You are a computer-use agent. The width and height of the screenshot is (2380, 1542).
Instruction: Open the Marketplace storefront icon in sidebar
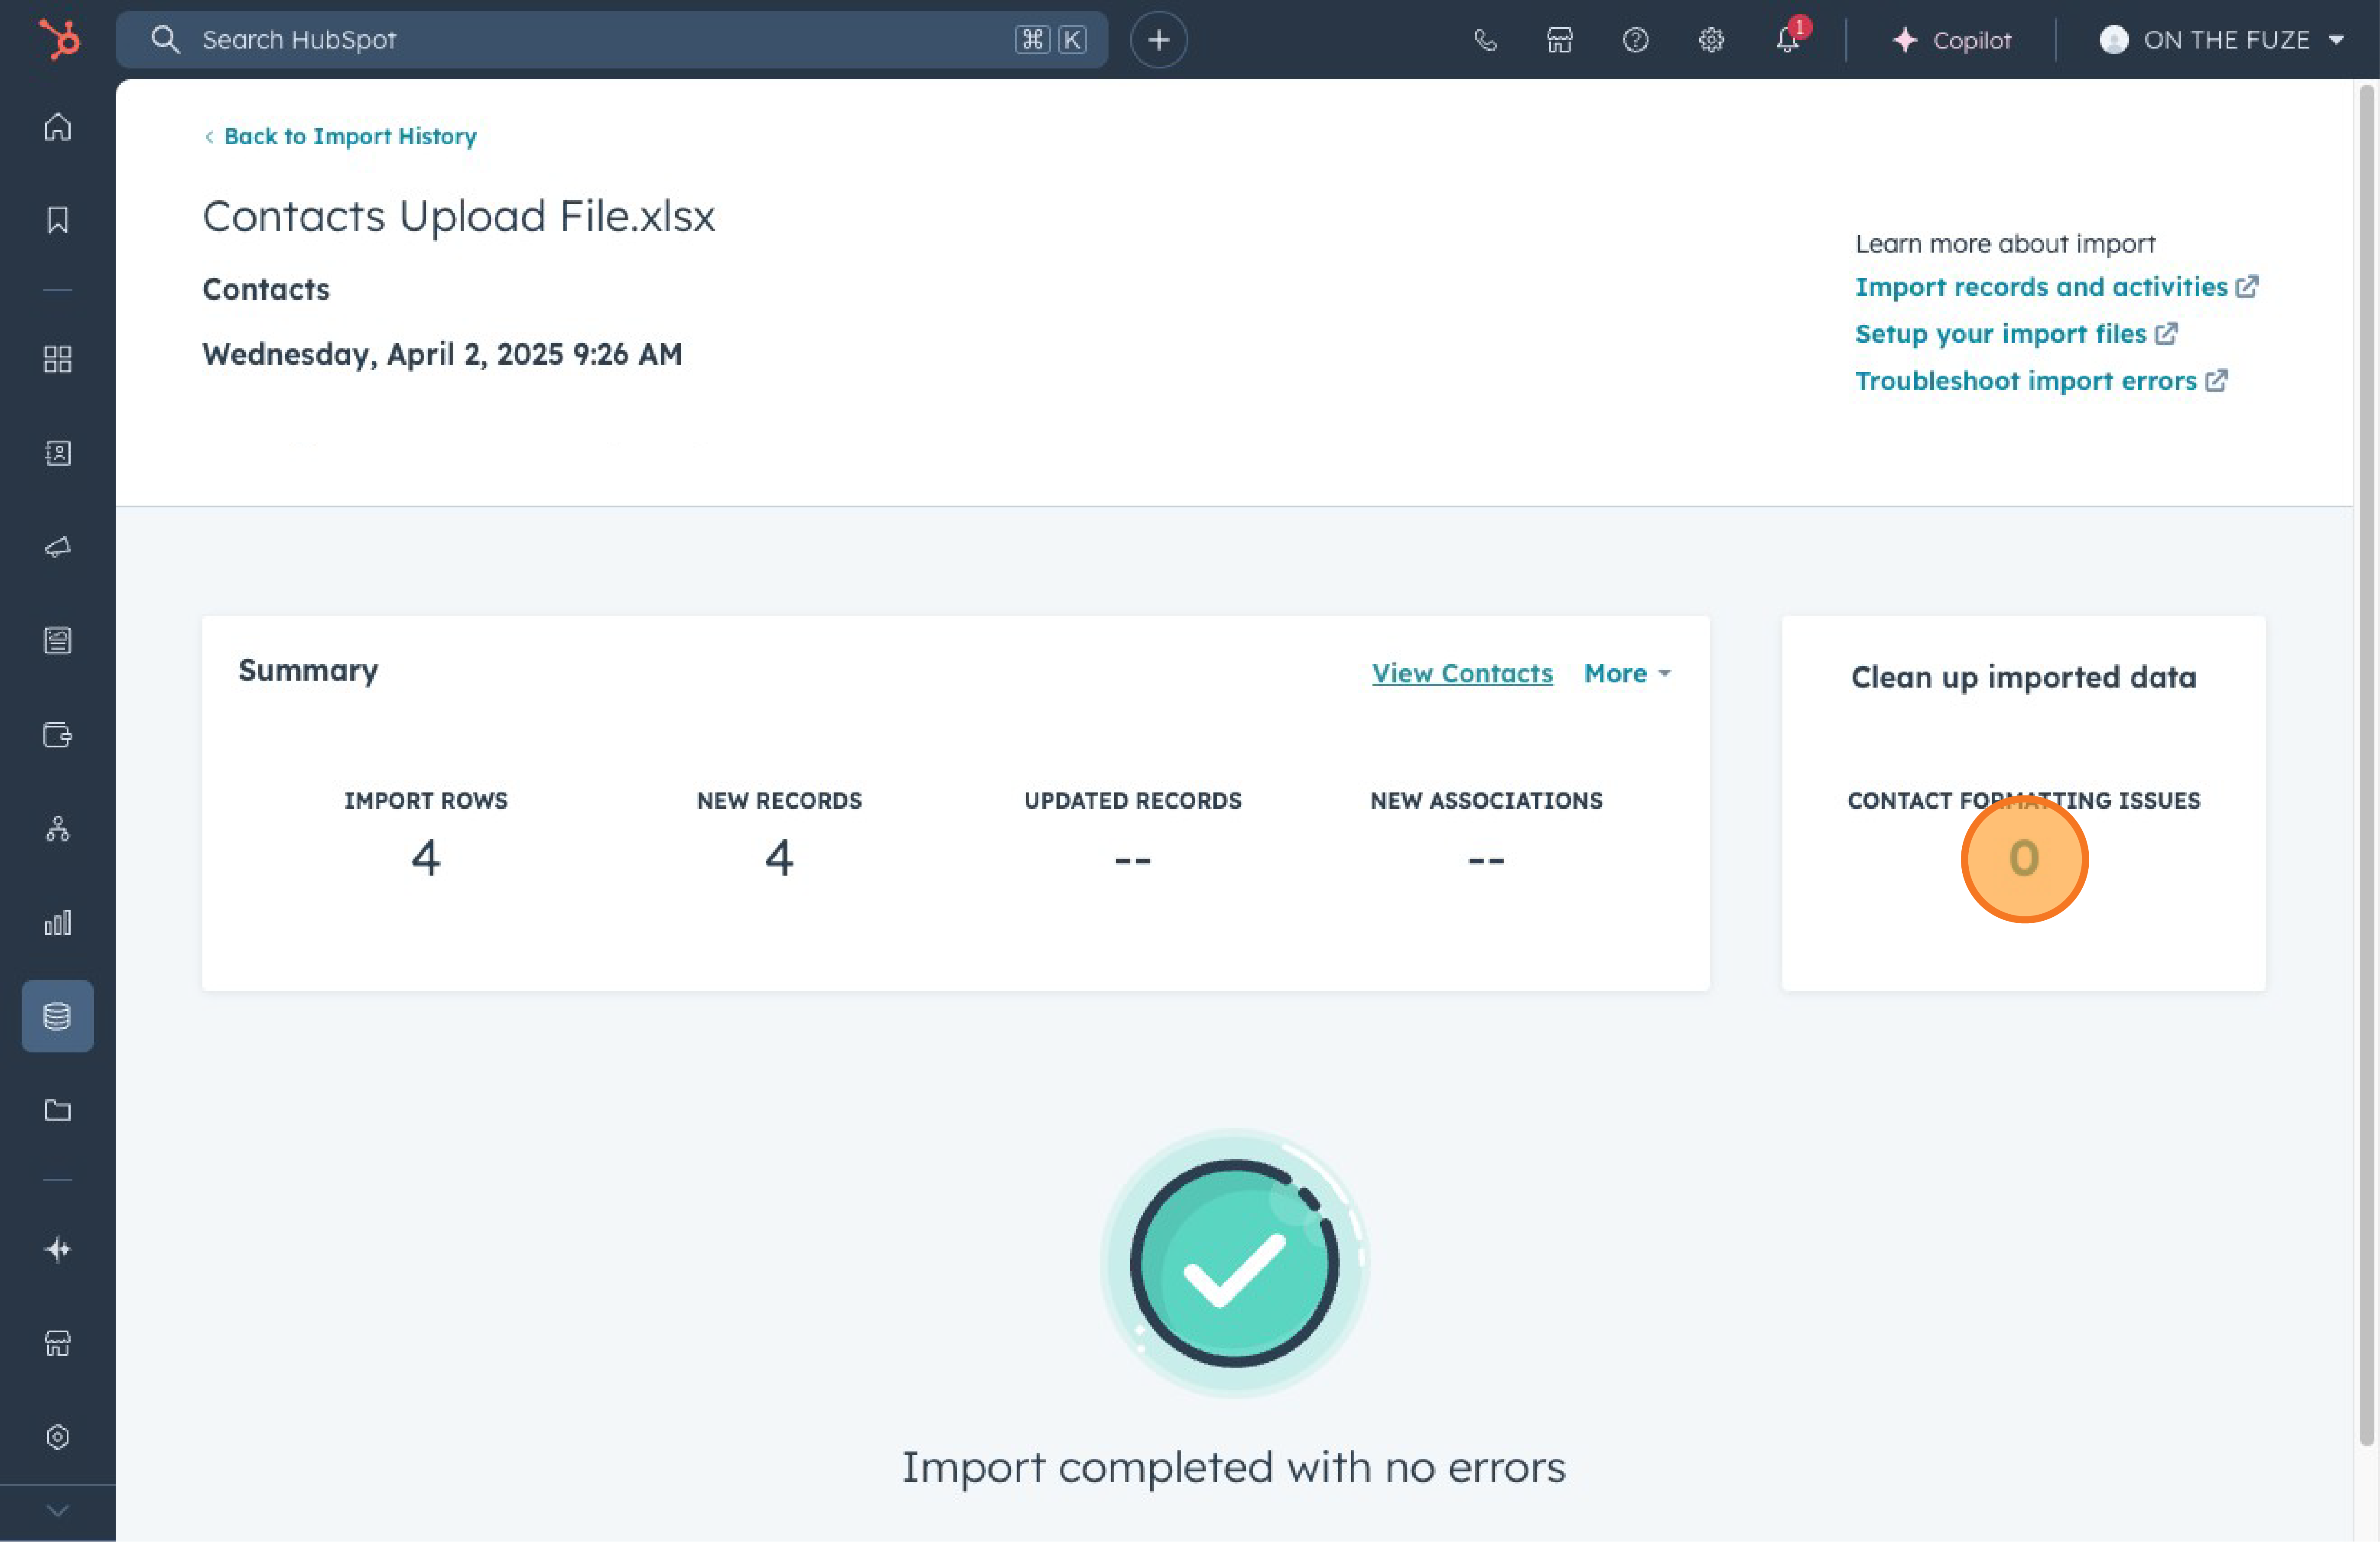[58, 1343]
